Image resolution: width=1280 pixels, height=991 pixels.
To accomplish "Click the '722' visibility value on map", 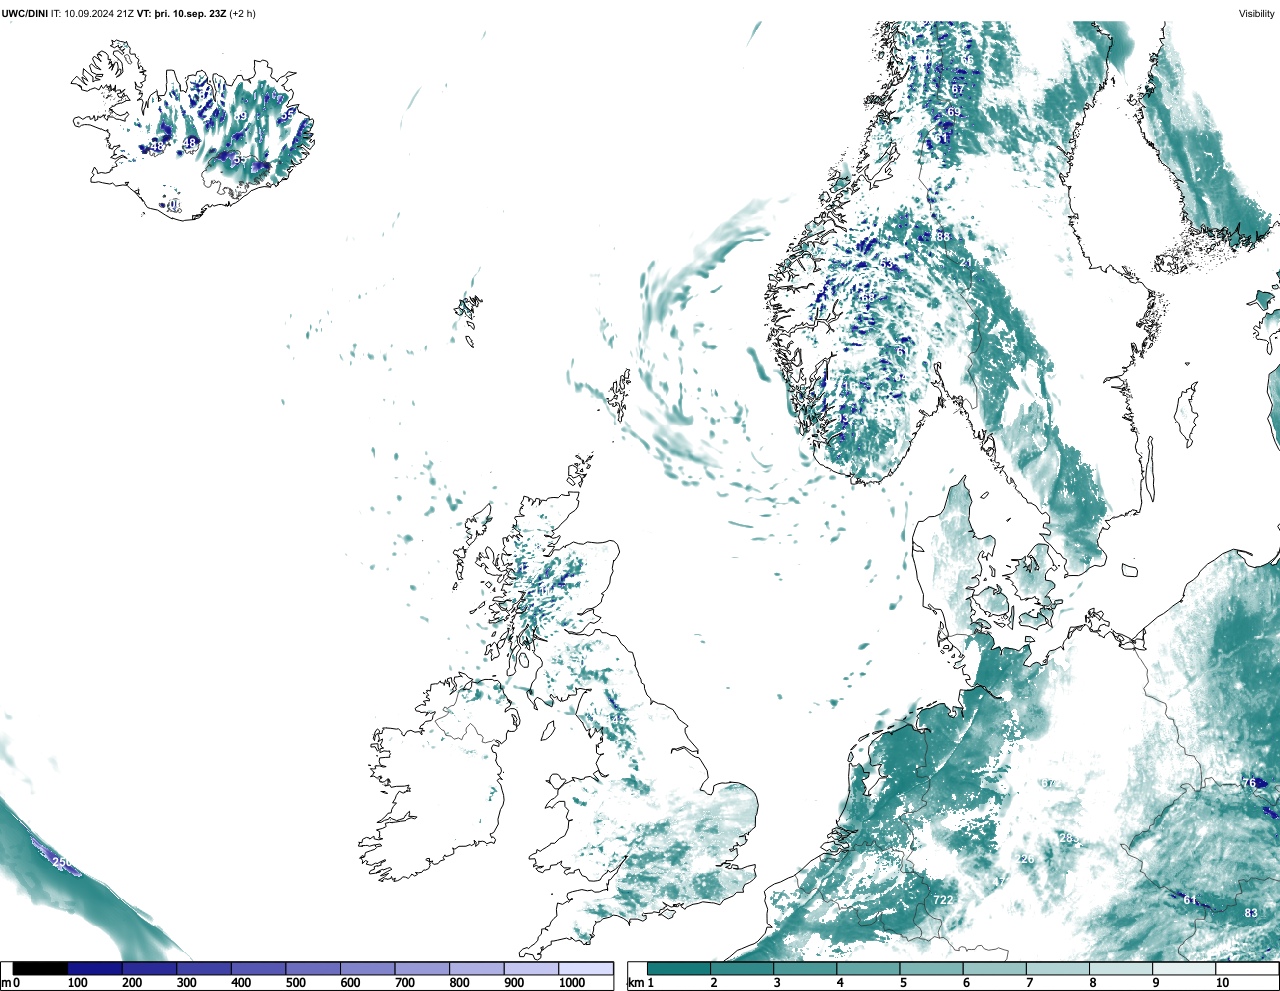I will pyautogui.click(x=943, y=900).
